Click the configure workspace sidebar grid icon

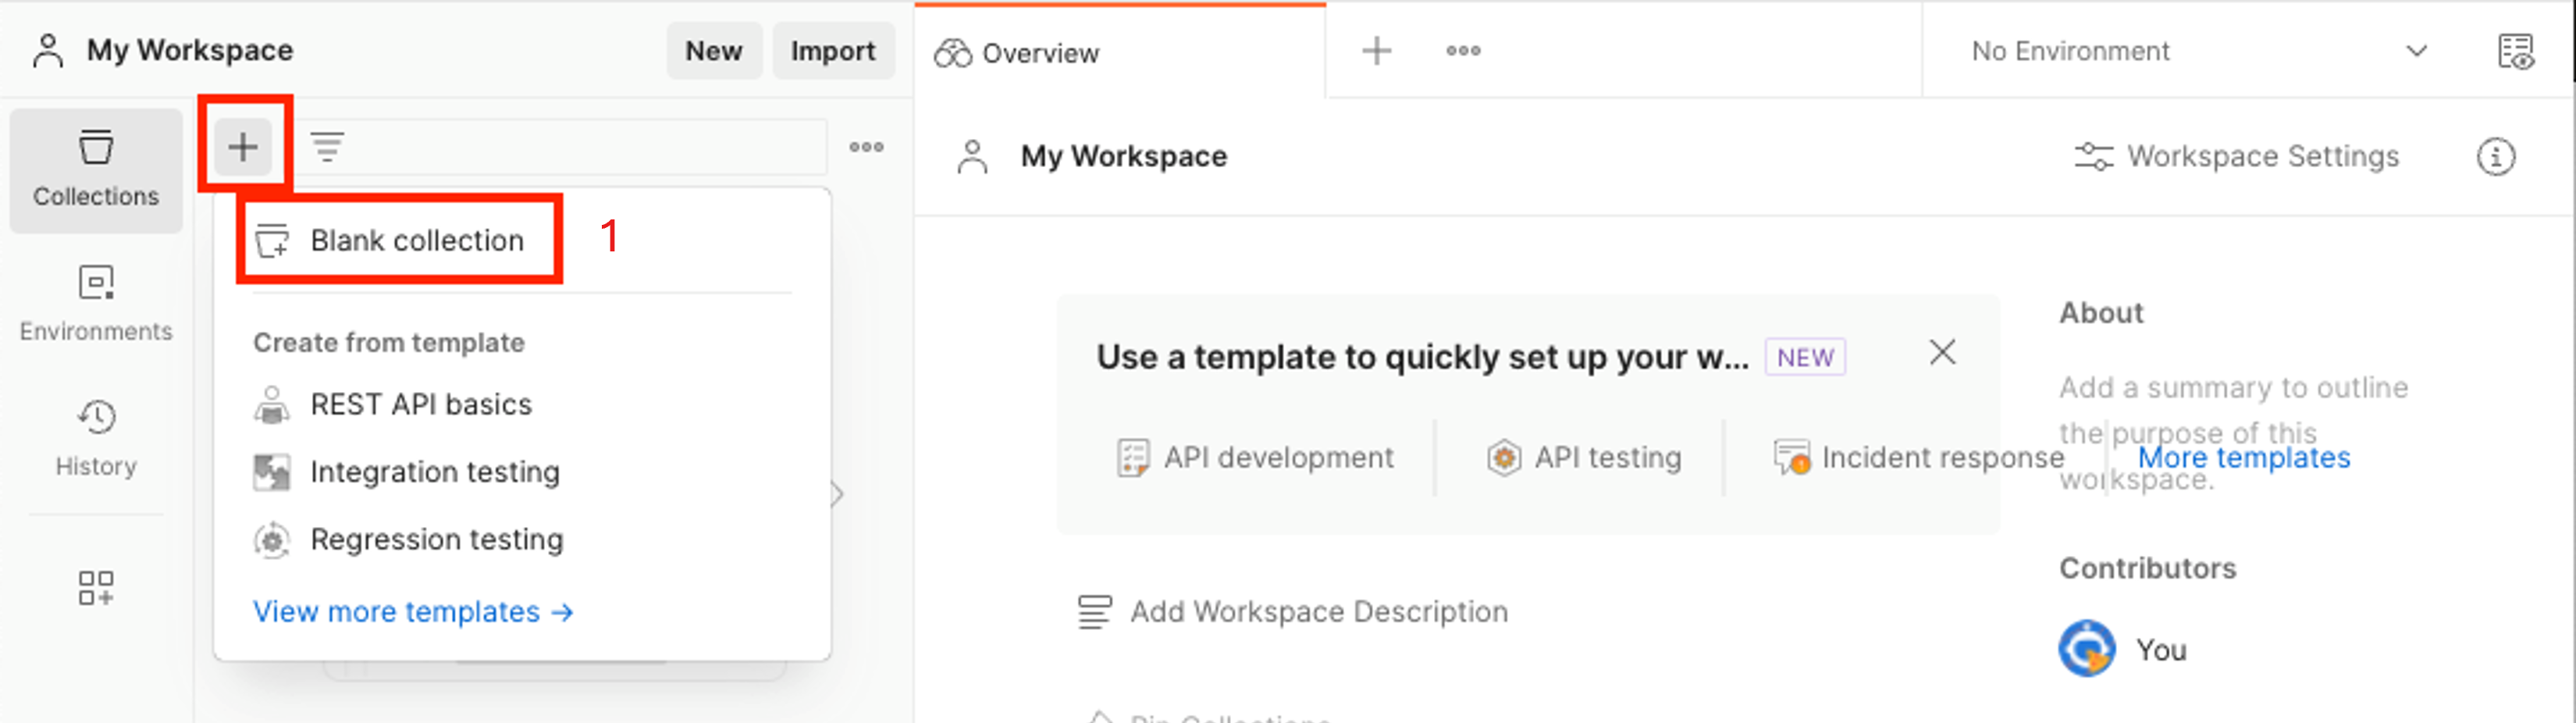(96, 587)
